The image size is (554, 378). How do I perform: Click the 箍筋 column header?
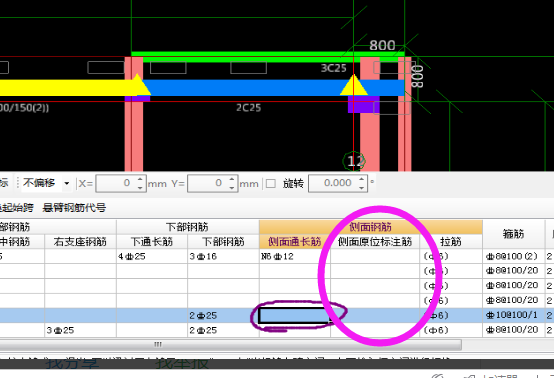(x=513, y=234)
